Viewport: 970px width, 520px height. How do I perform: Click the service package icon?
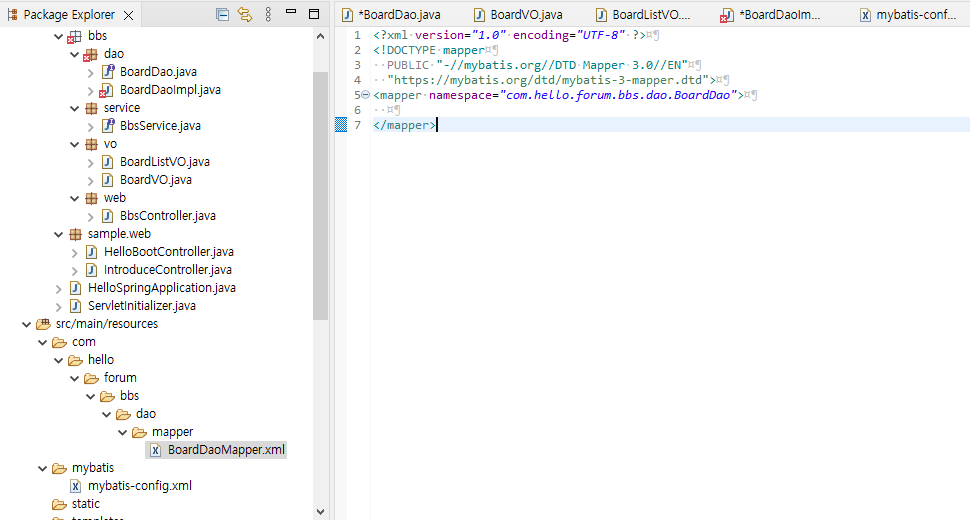click(x=92, y=108)
